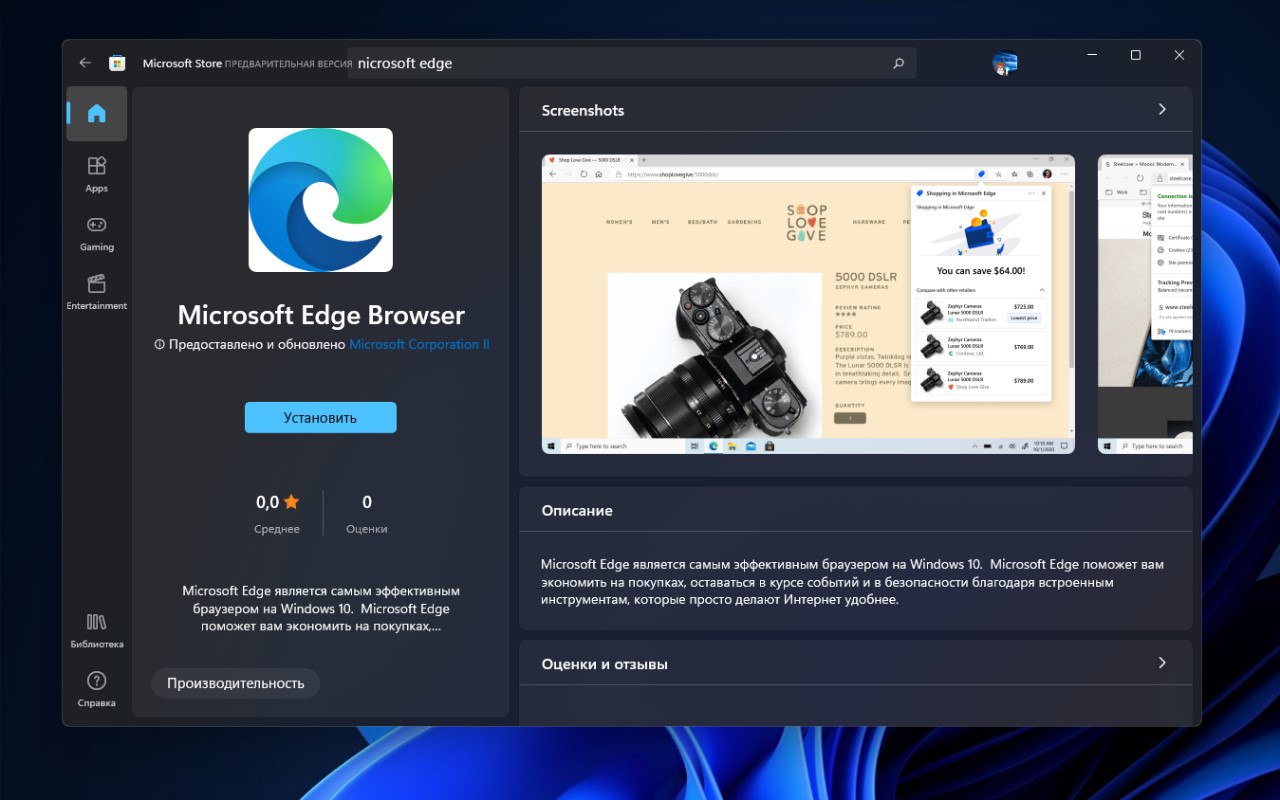Expand Оценки и отзывы with chevron

pos(1162,663)
